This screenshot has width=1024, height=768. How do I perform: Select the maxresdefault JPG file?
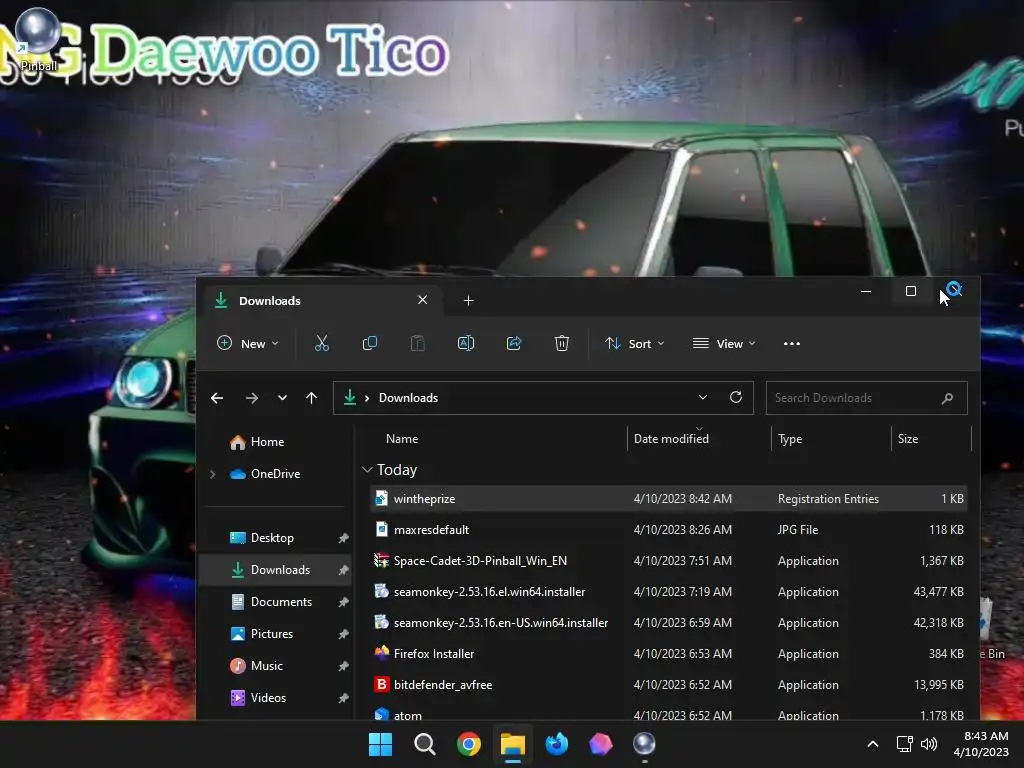click(669, 530)
